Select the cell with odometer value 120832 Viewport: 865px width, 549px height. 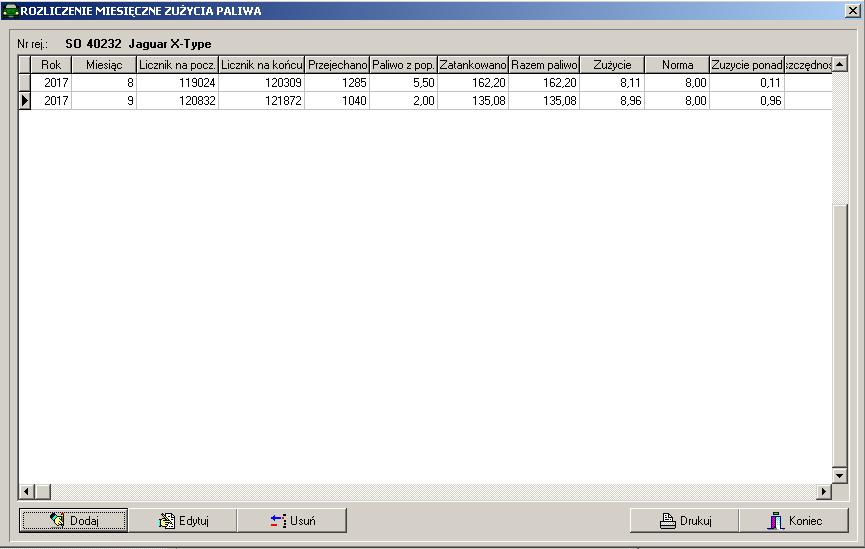click(177, 100)
